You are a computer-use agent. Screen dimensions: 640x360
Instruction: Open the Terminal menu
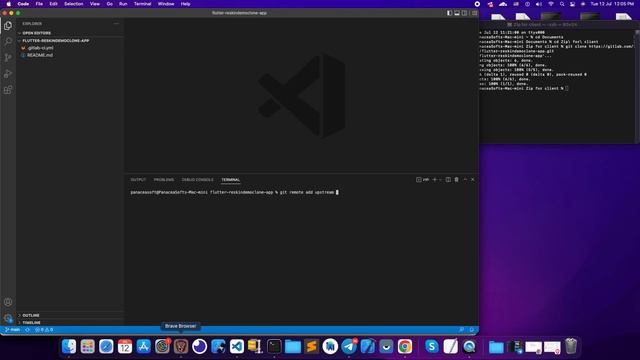tap(142, 4)
